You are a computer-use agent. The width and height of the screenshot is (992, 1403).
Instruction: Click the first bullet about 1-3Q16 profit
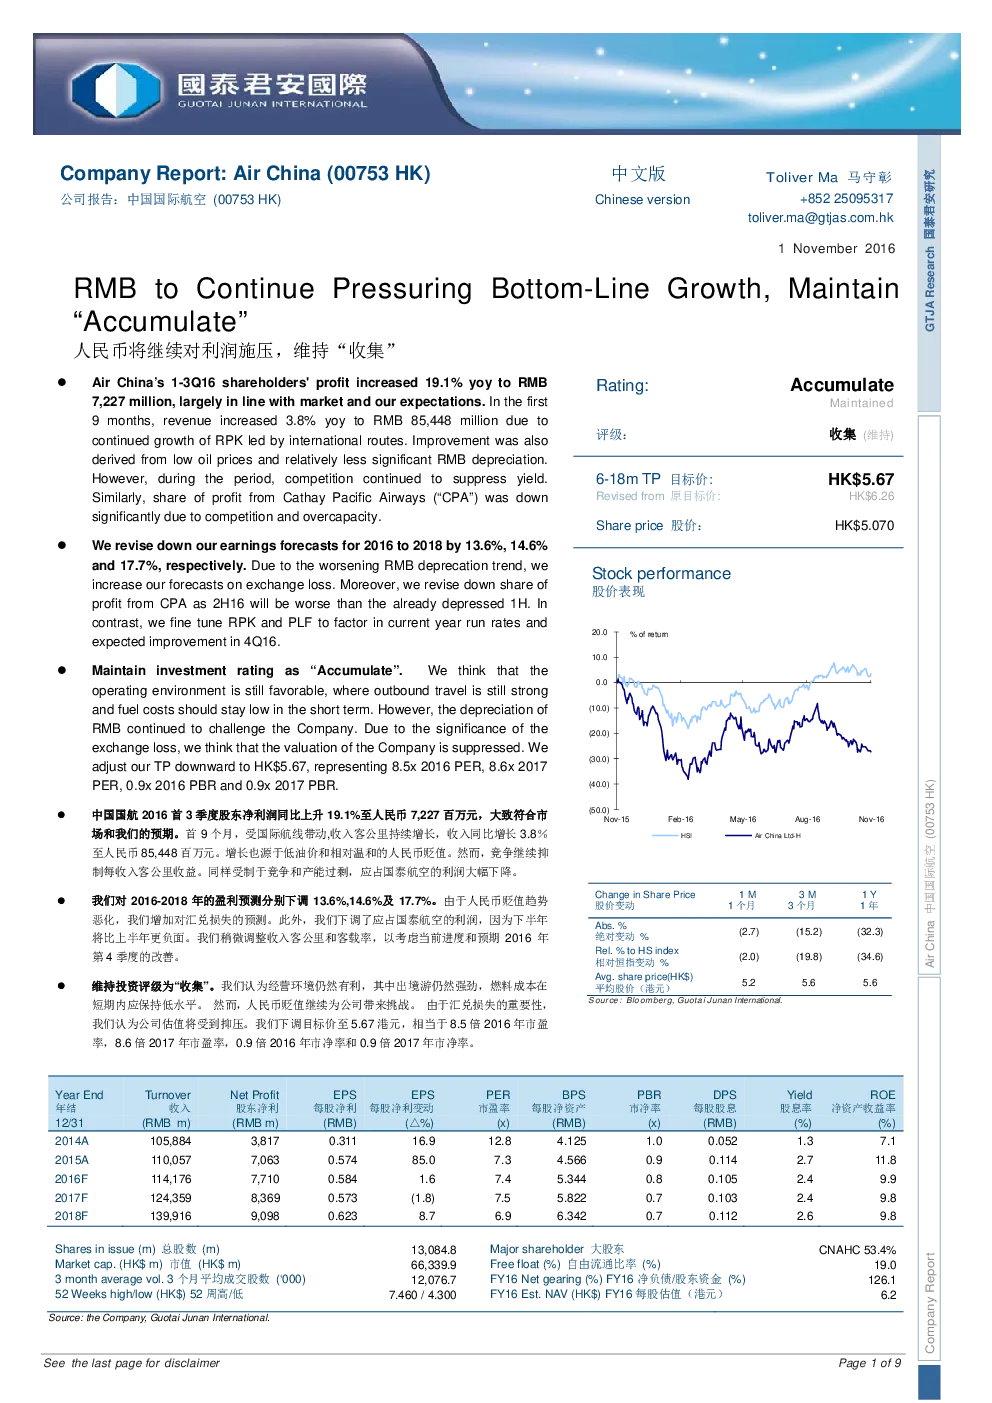(320, 450)
